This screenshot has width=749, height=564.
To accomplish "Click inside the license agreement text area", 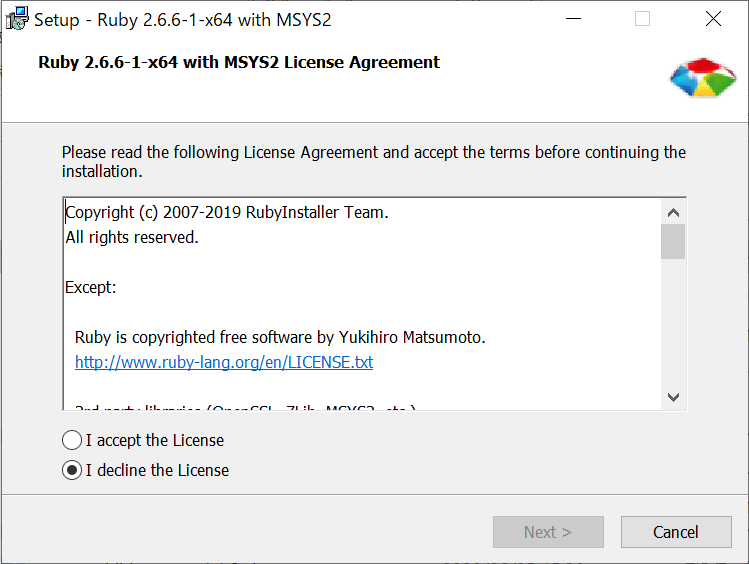I will pos(362,304).
